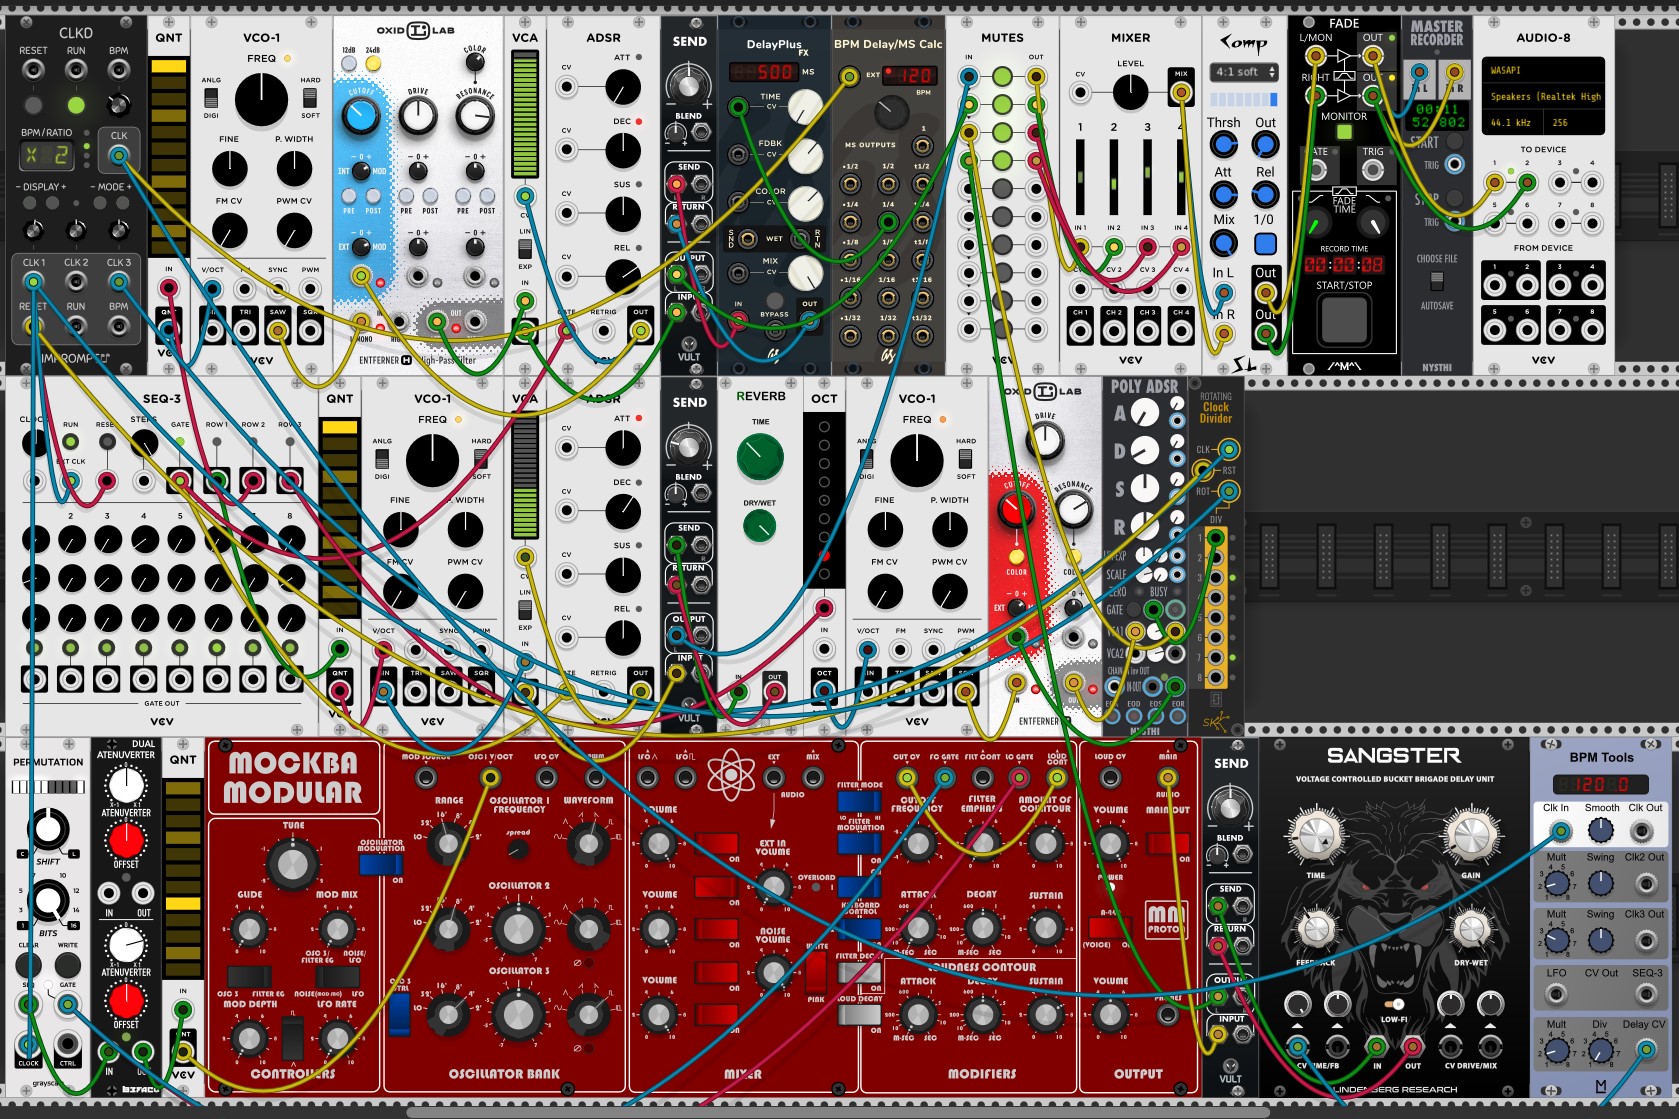The width and height of the screenshot is (1679, 1119).
Task: Click the START/STOP button on FADE
Action: pos(1344,321)
